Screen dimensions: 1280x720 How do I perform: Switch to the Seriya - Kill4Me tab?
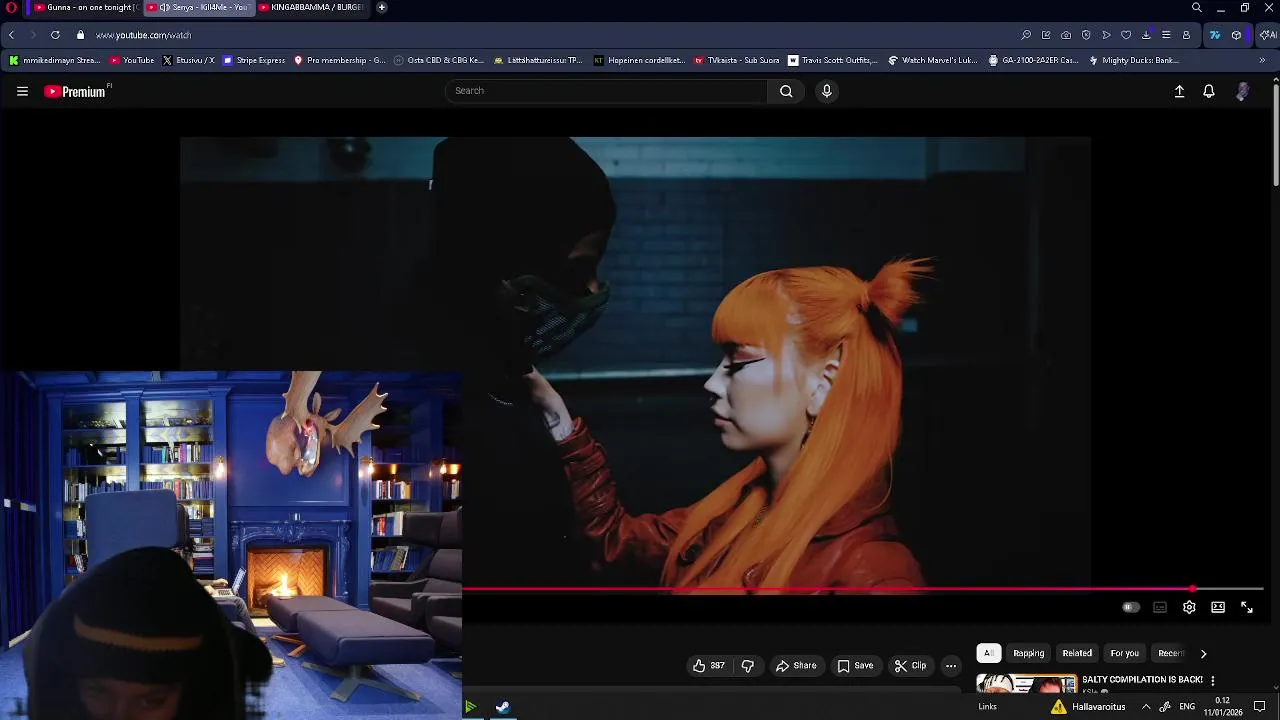pyautogui.click(x=200, y=7)
